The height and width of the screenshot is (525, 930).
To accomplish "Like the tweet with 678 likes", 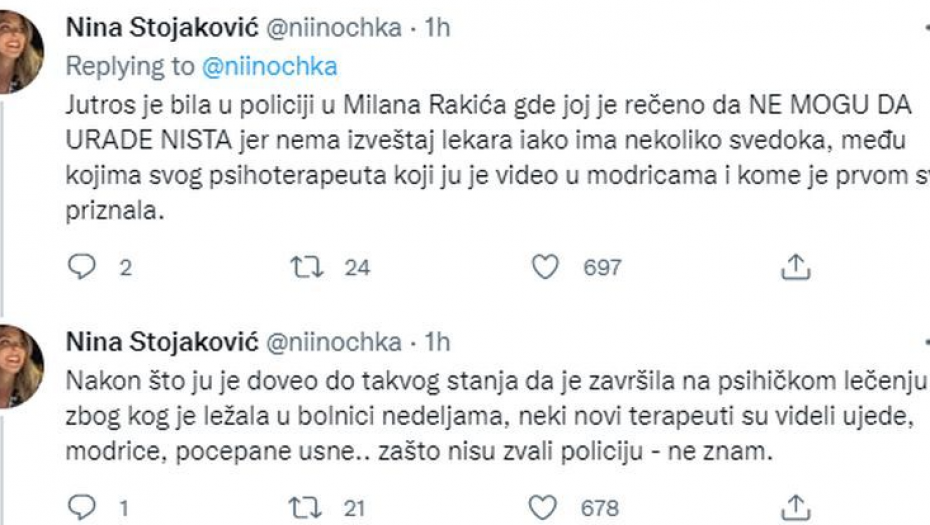I will (x=545, y=507).
